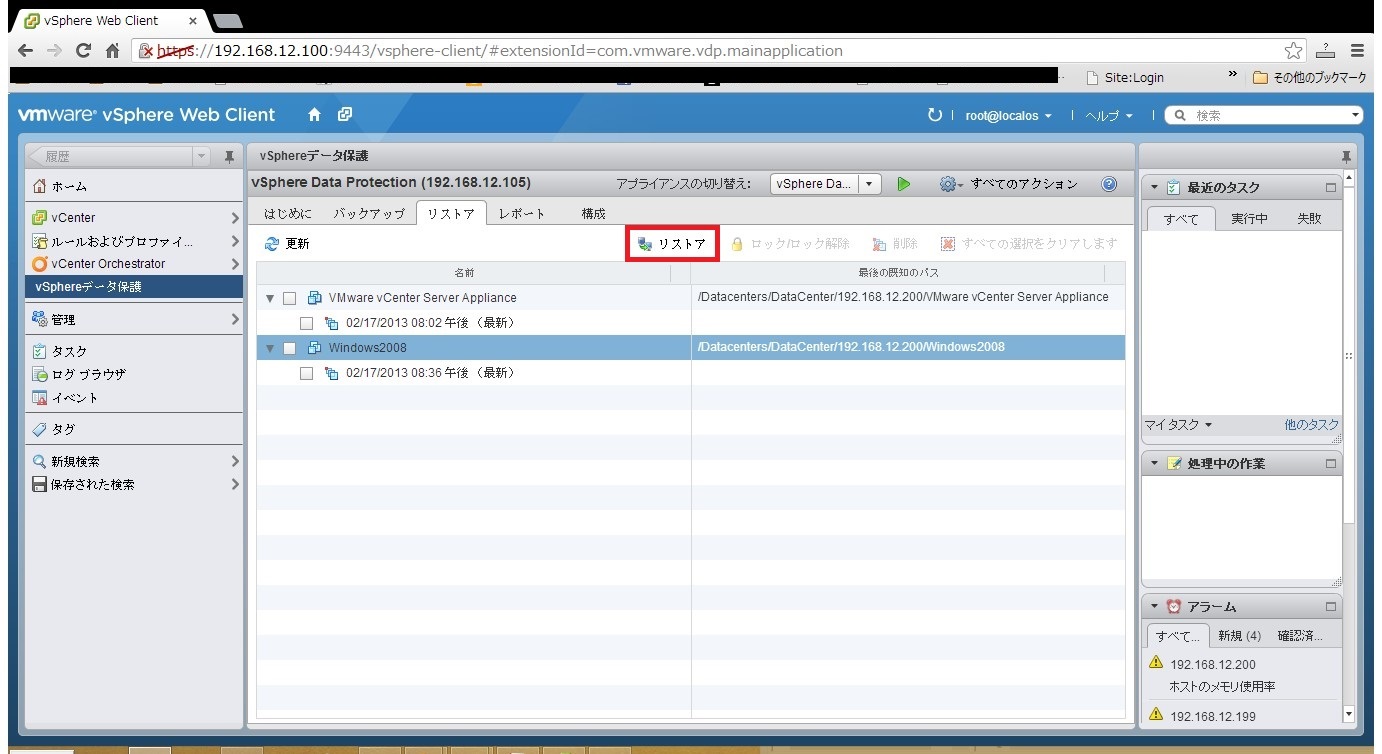Check the 02/17/2013 08:02 午後 backup checkbox

307,323
